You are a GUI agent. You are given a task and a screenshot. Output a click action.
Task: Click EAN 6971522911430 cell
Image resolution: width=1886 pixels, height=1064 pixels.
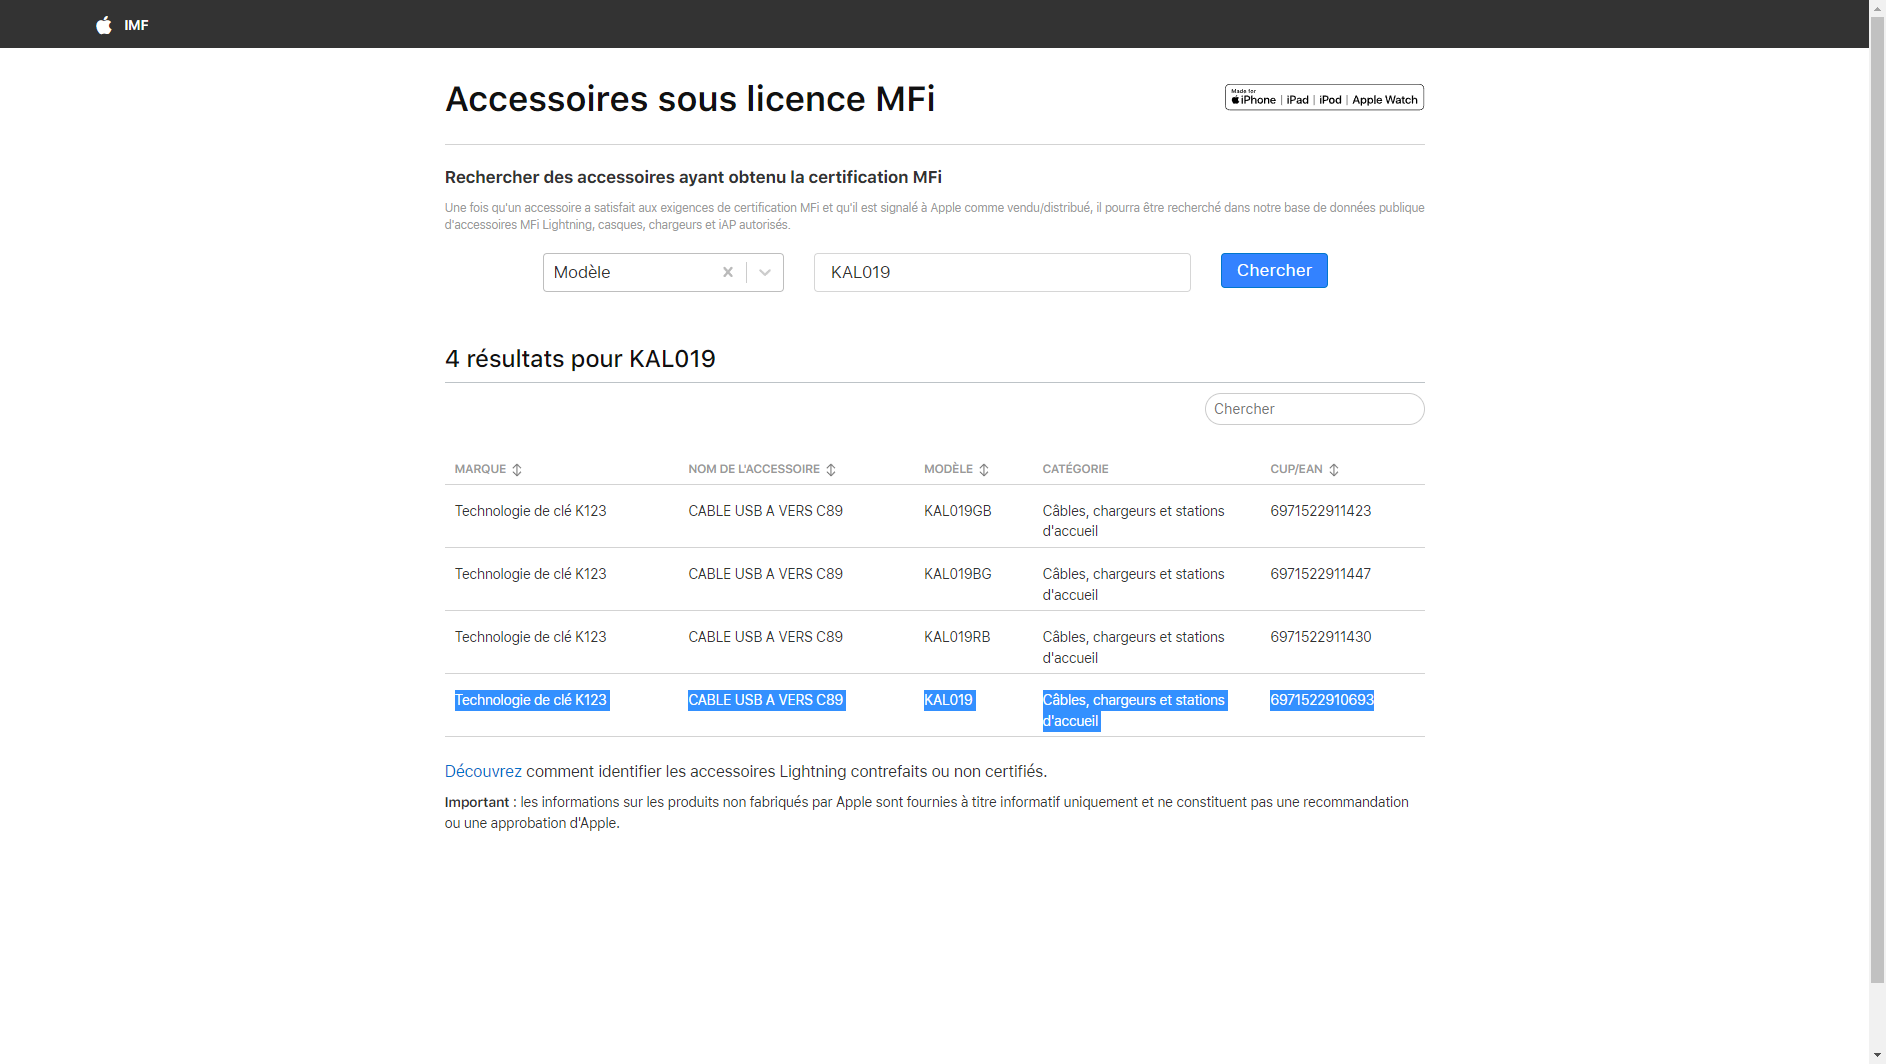tap(1320, 637)
